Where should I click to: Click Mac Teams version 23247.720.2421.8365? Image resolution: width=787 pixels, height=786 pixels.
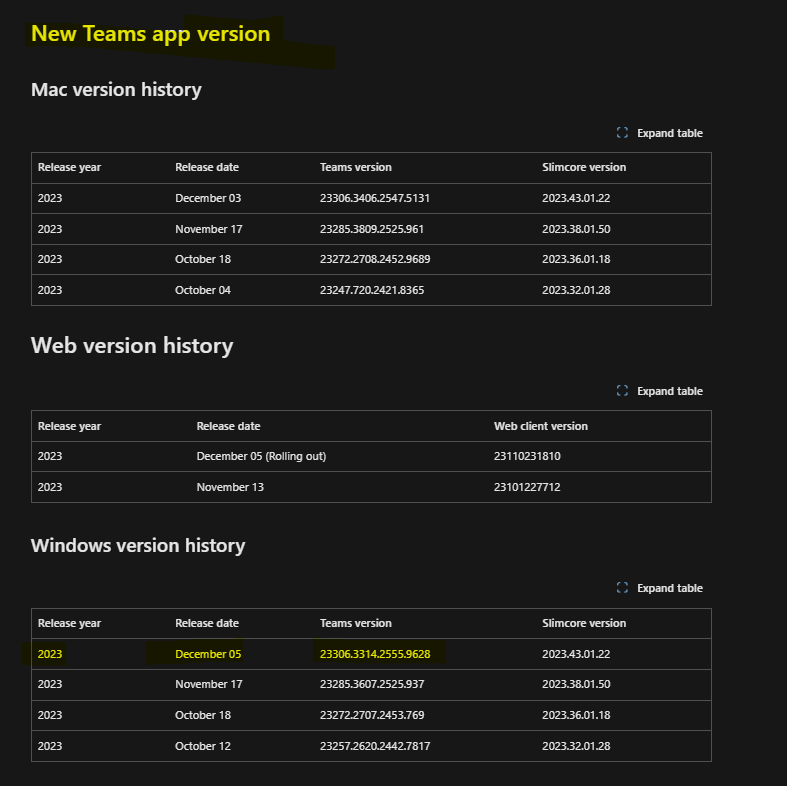pos(372,290)
